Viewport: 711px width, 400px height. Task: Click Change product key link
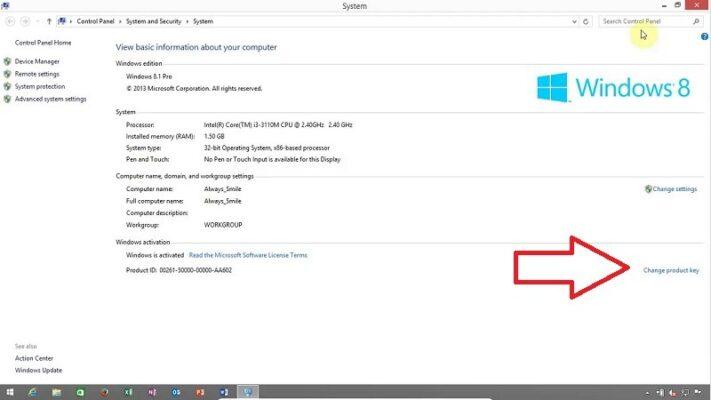tap(671, 270)
